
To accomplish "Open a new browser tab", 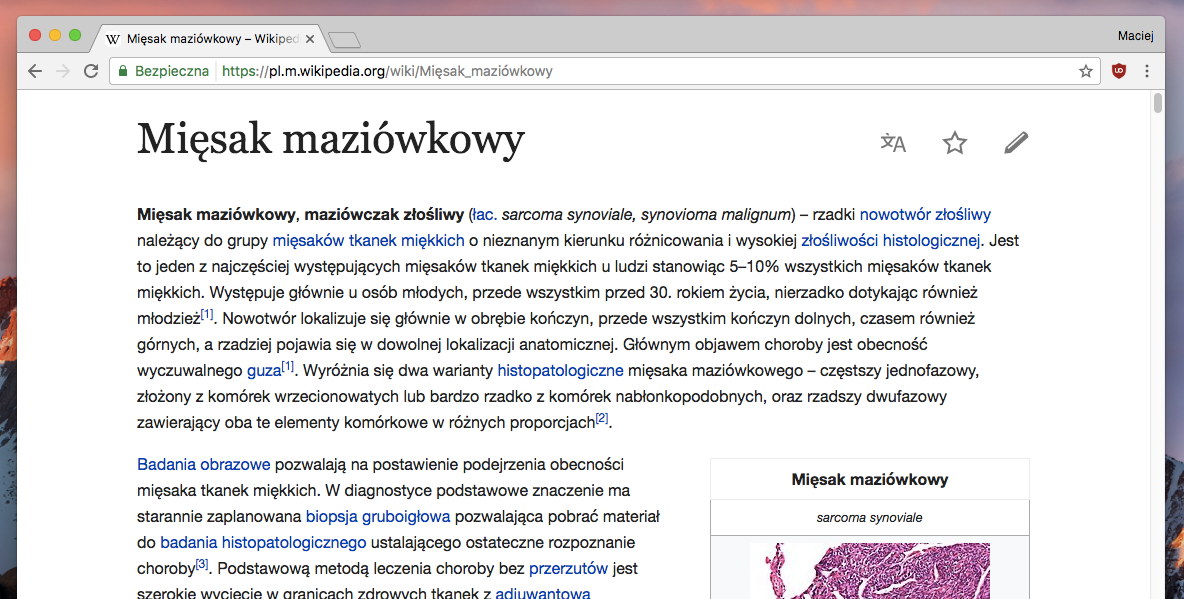I will pos(344,39).
